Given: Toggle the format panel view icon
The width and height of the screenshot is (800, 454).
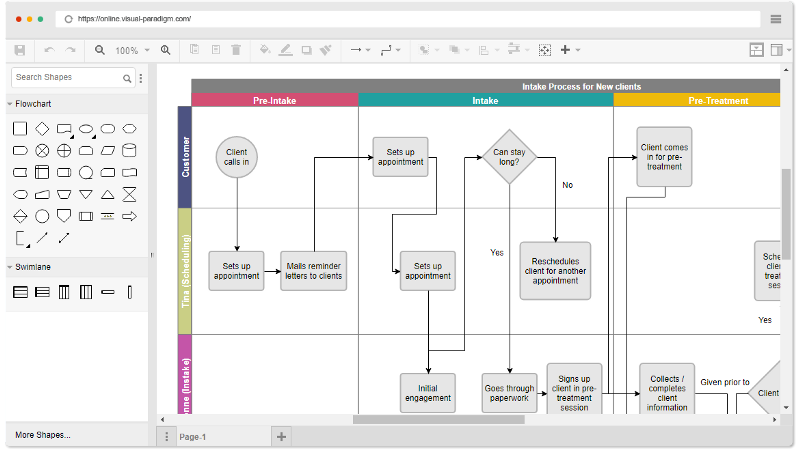Looking at the screenshot, I should pyautogui.click(x=757, y=50).
